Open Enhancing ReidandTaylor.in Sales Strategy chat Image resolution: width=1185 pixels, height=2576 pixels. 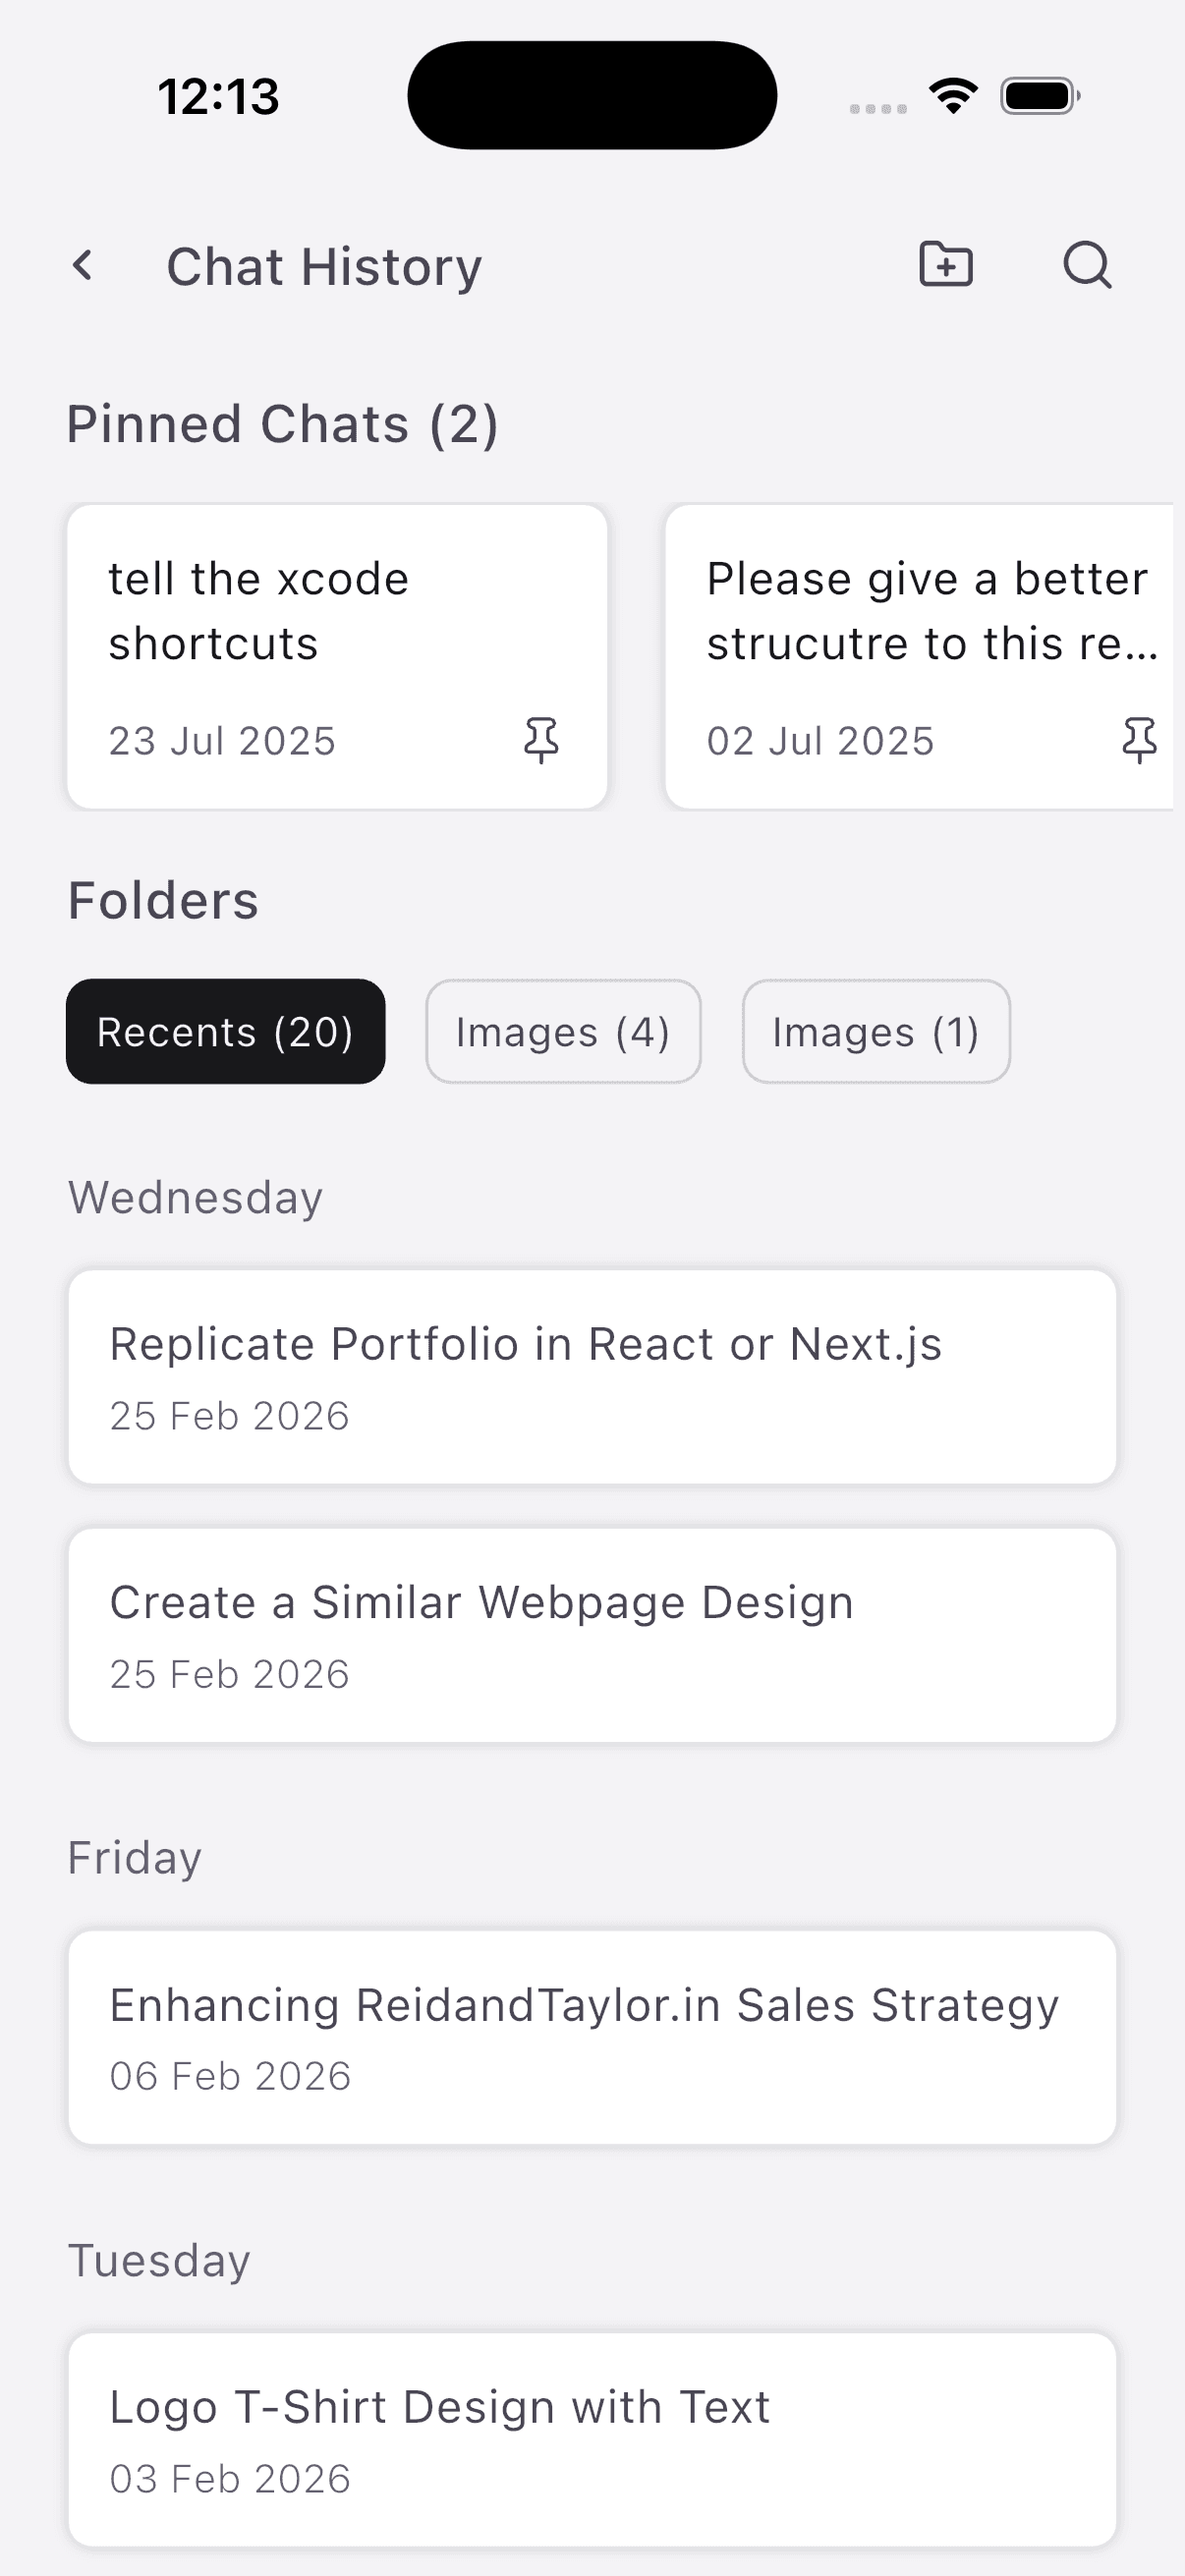click(592, 2036)
